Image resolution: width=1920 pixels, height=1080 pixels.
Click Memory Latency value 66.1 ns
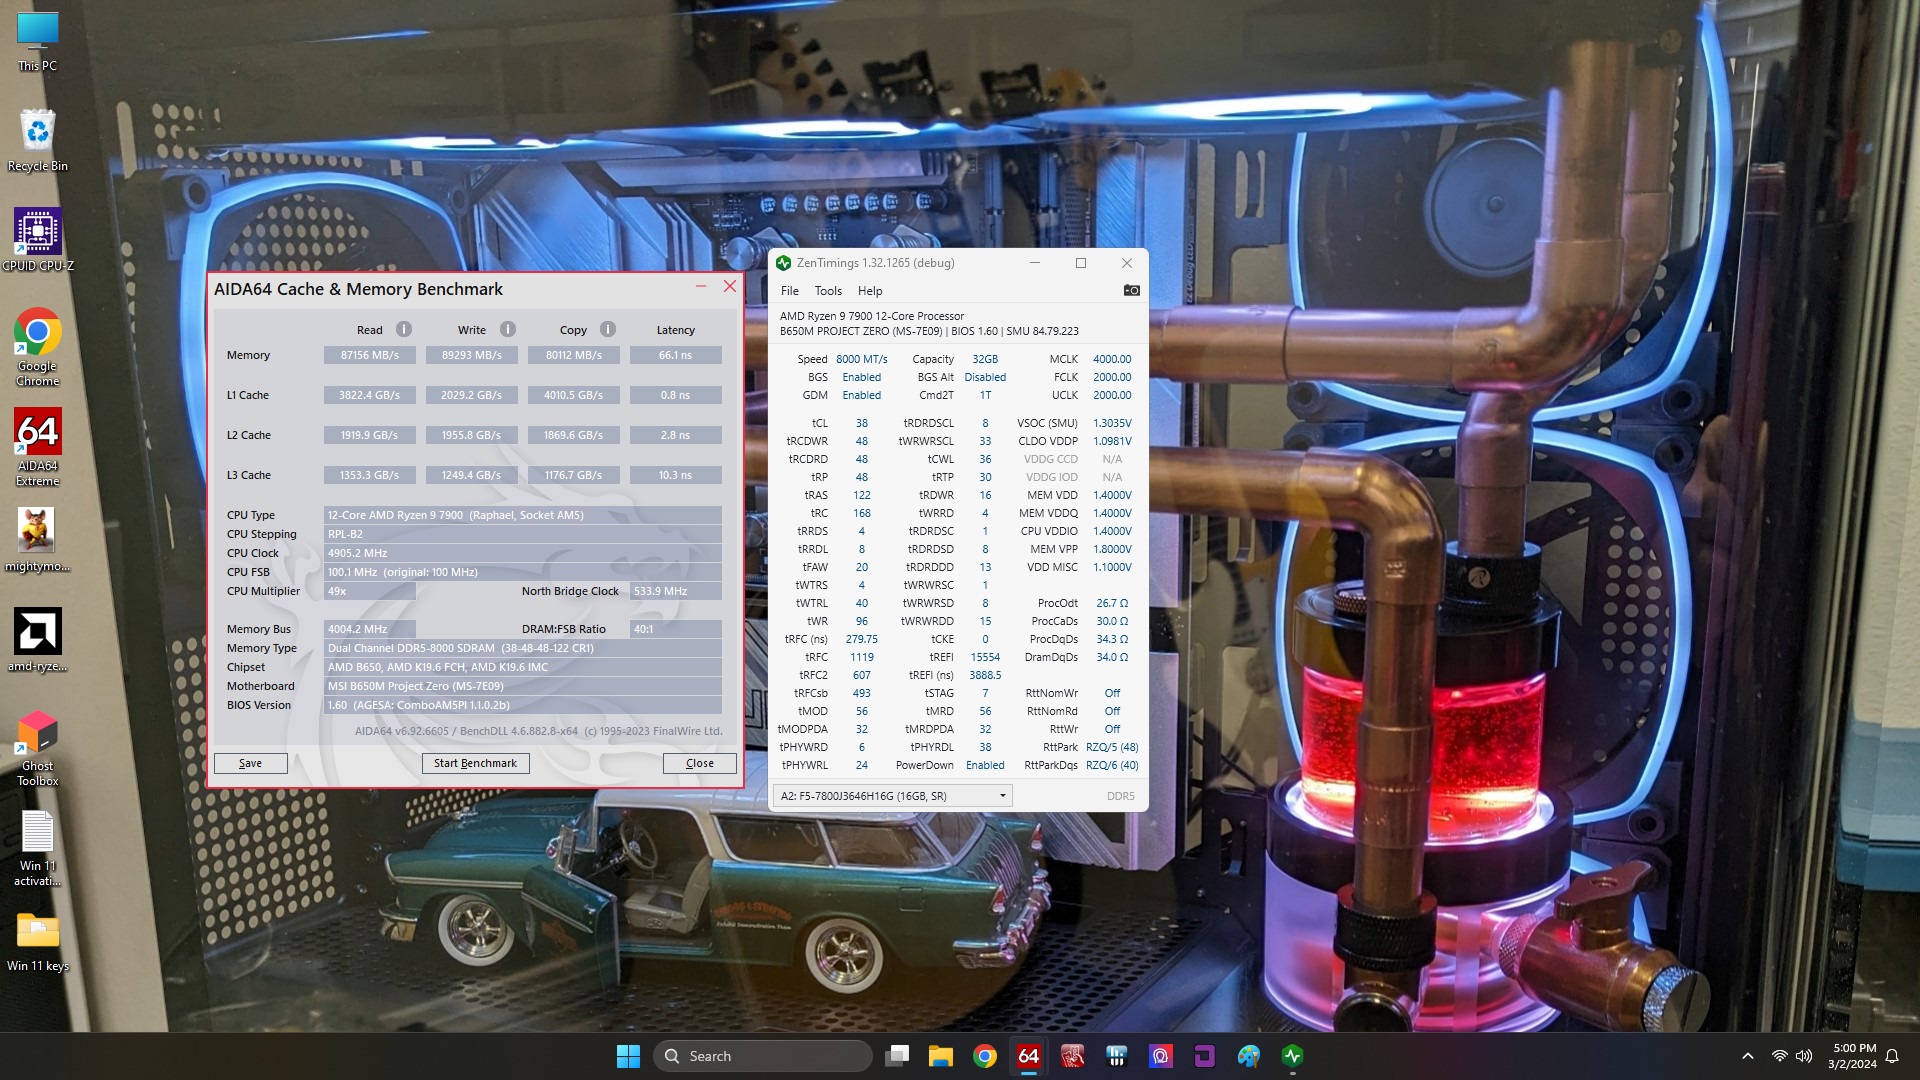[x=675, y=355]
